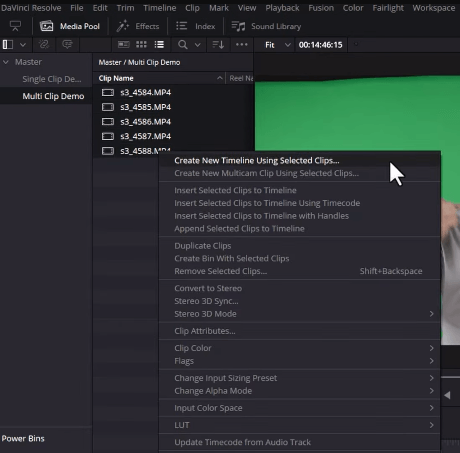Click the media pool search magnifier
This screenshot has height=453, width=460.
click(x=183, y=45)
